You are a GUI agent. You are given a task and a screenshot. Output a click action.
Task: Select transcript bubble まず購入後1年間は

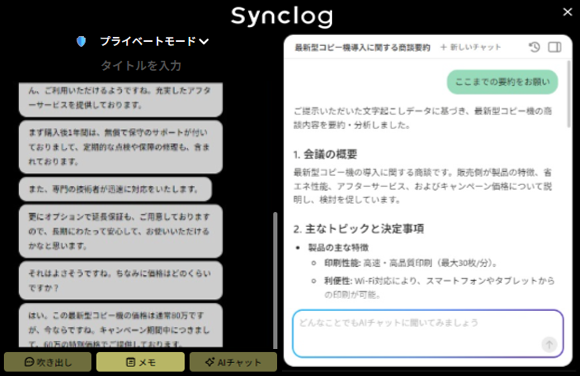[x=121, y=147]
